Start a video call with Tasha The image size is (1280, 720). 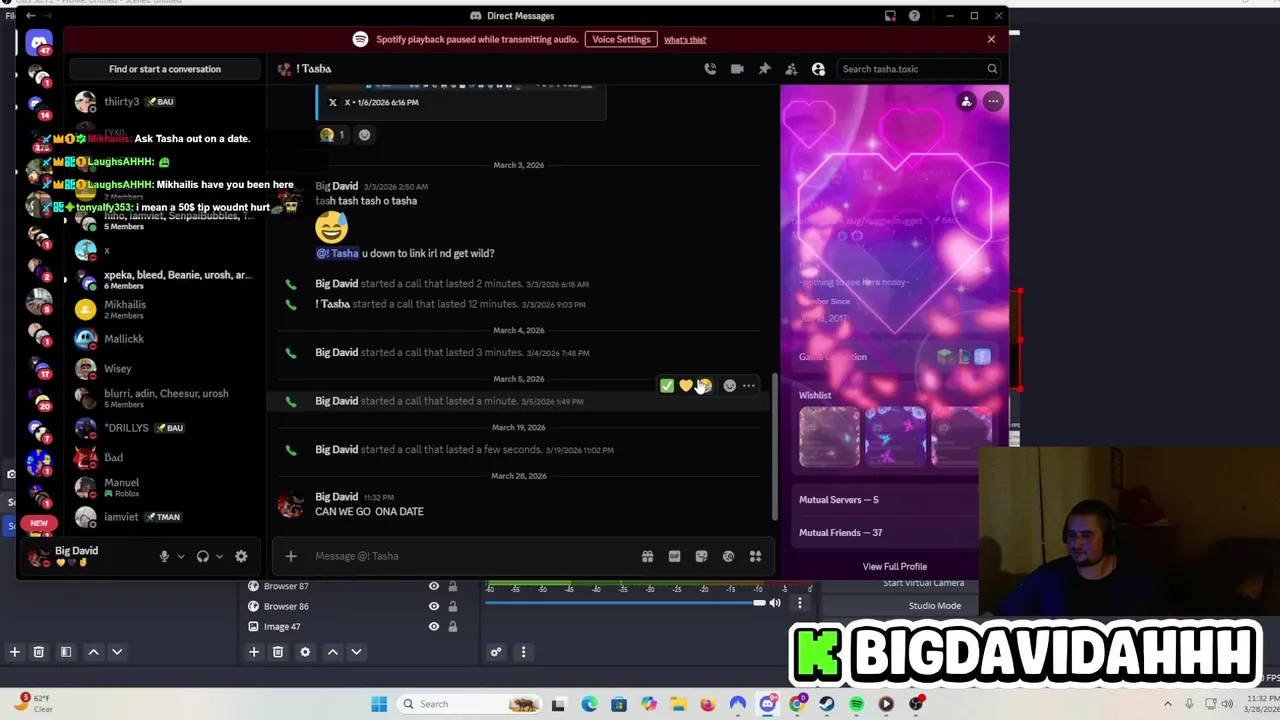click(737, 69)
